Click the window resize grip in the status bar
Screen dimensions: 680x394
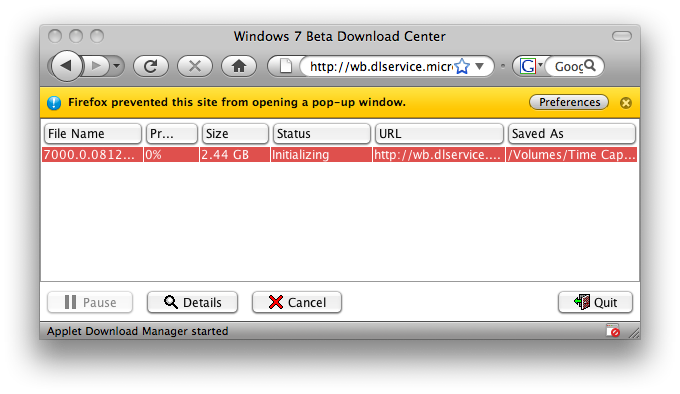pyautogui.click(x=634, y=333)
